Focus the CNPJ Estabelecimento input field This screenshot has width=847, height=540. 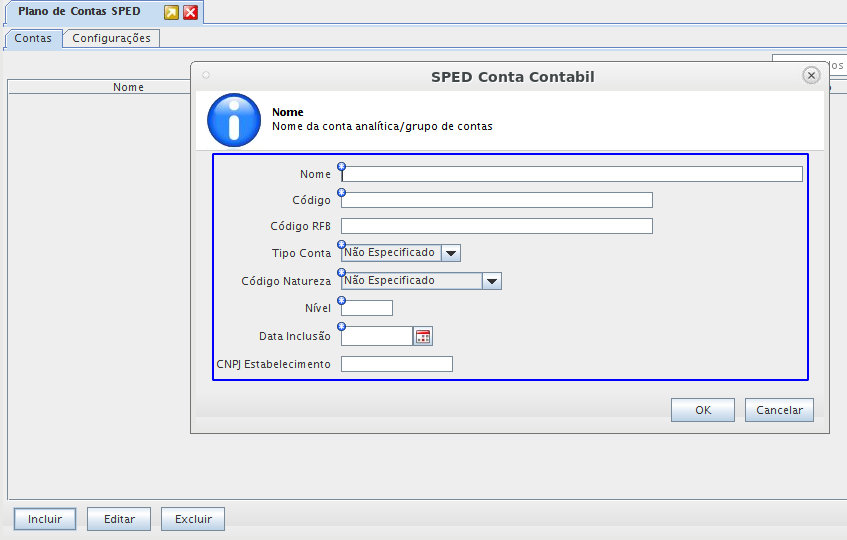click(x=396, y=364)
